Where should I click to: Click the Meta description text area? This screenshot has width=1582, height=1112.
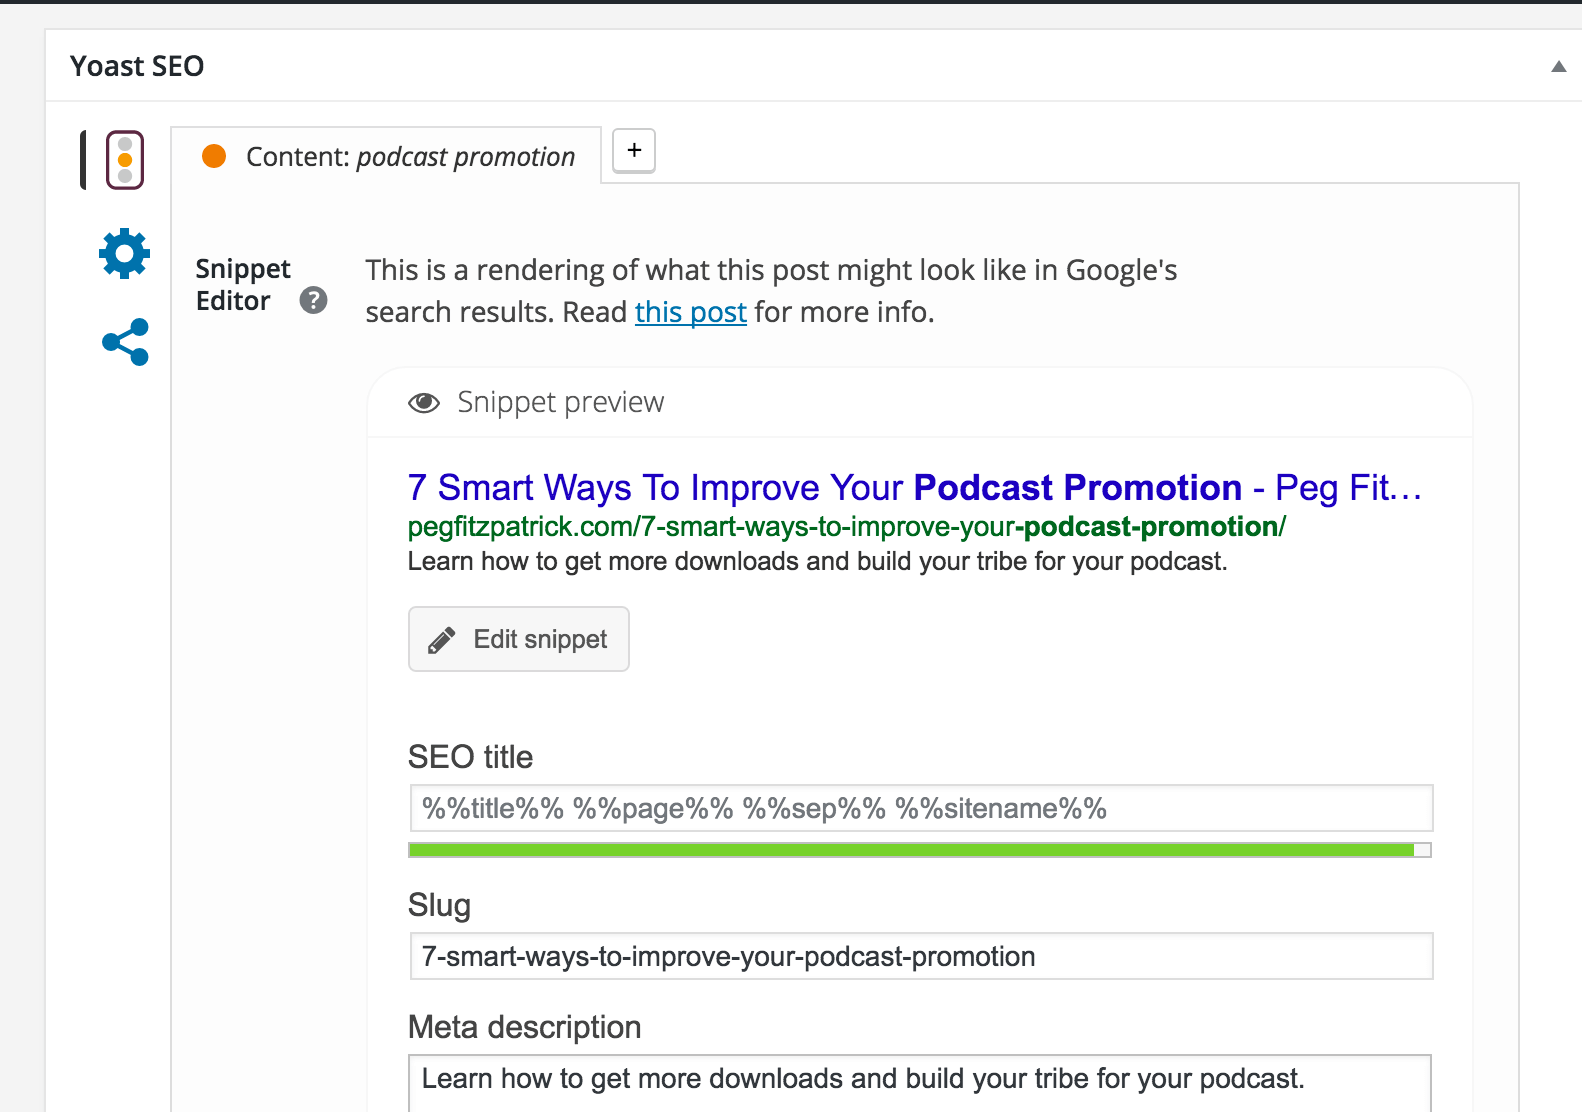[920, 1080]
